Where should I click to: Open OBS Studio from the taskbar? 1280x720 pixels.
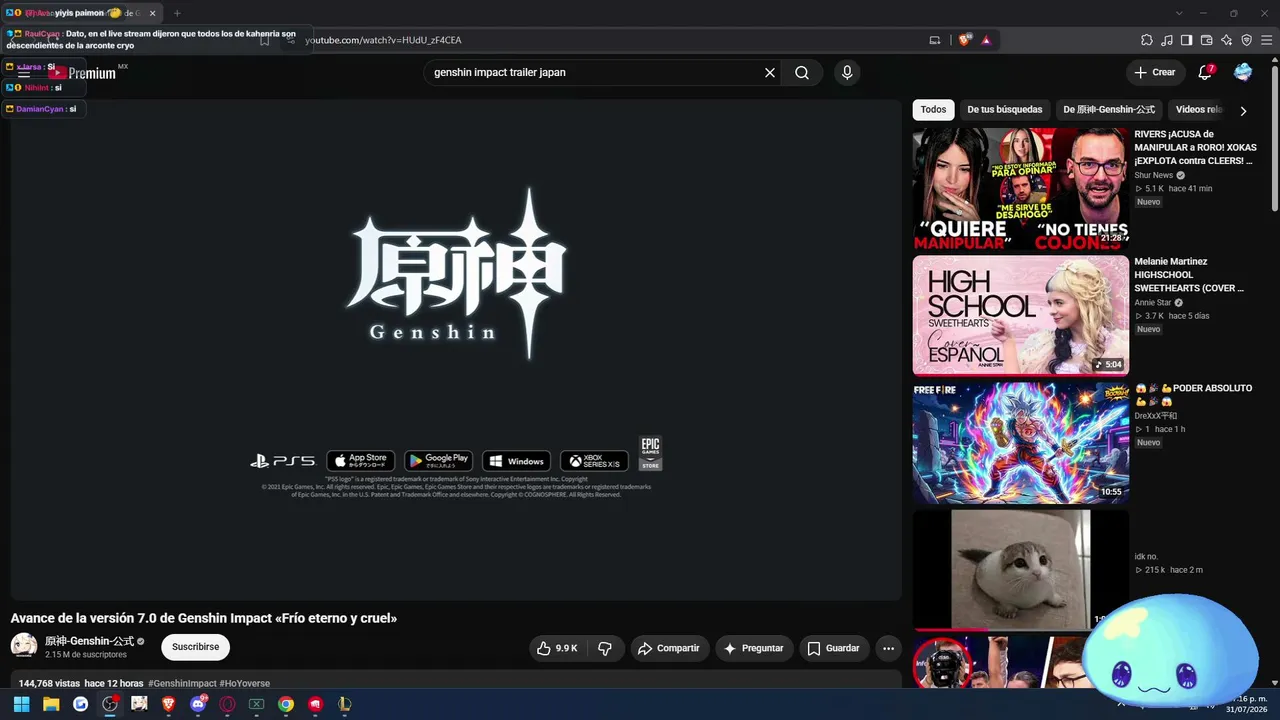point(110,704)
